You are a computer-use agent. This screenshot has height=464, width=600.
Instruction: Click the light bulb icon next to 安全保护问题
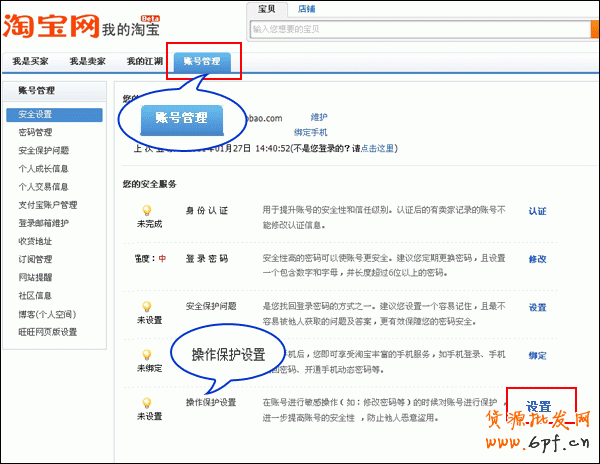[147, 306]
